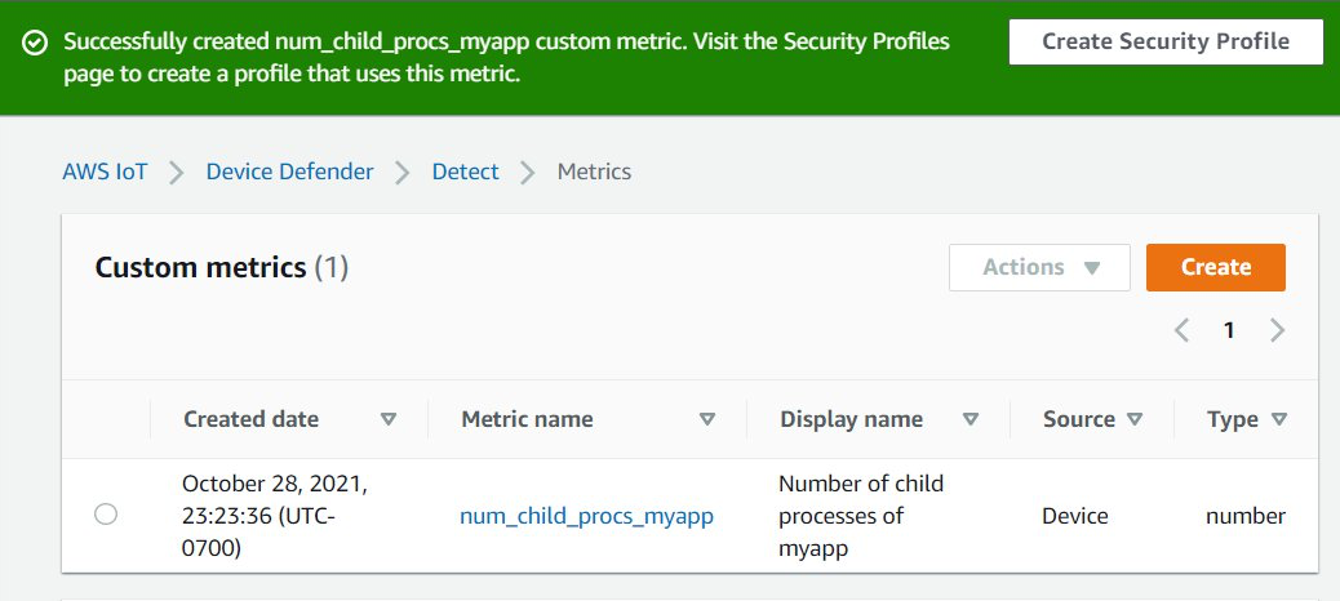This screenshot has height=602, width=1341.
Task: Navigate to Device Defender breadcrumb
Action: tap(289, 172)
